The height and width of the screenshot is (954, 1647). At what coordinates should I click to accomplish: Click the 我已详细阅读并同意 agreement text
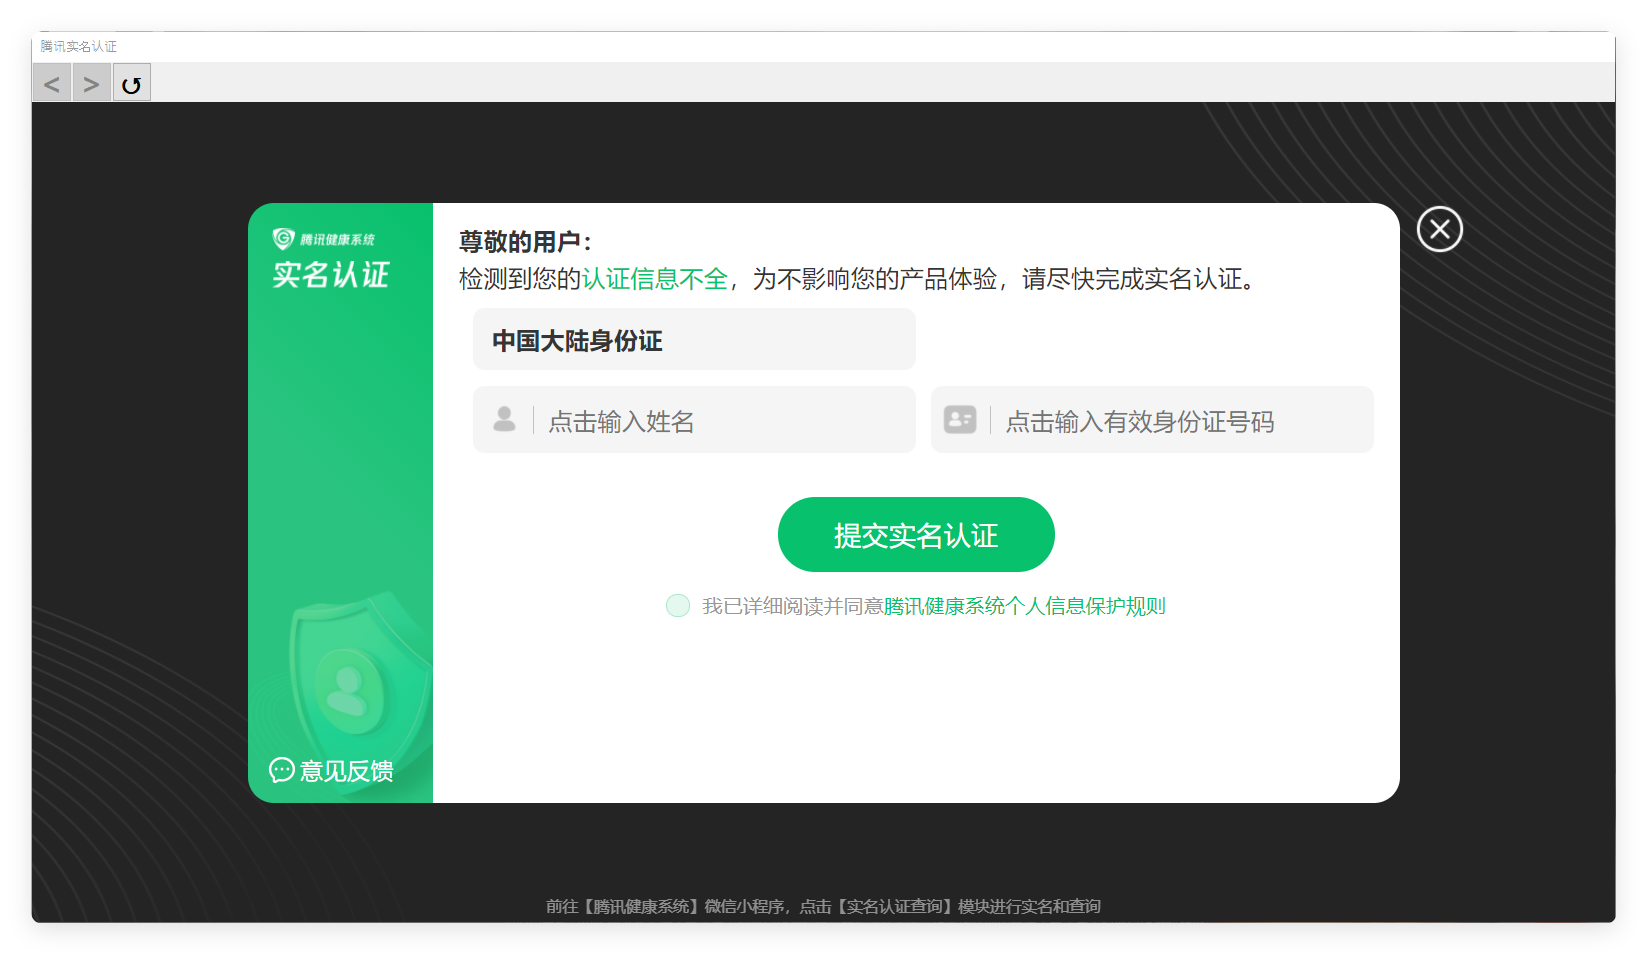coord(793,606)
